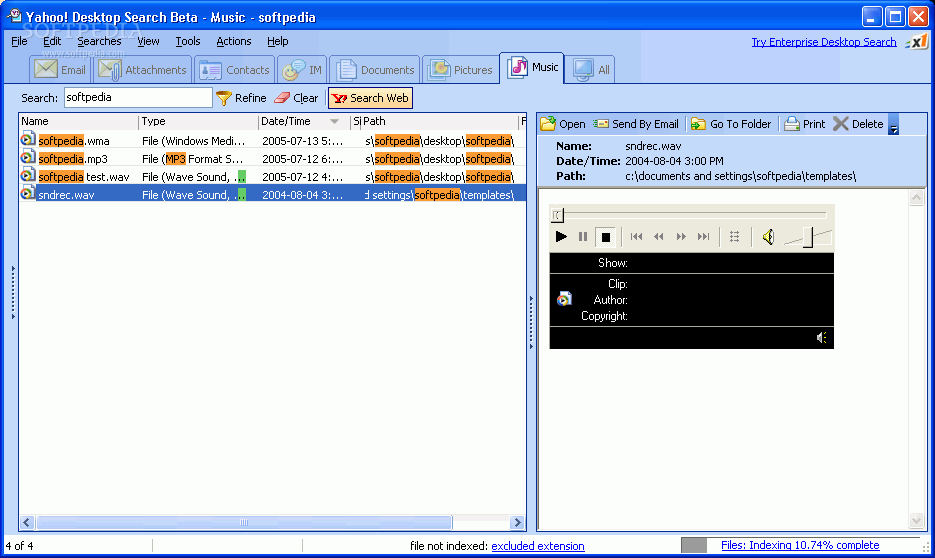Click the softpedia test.wav file icon
935x558 pixels.
point(28,176)
